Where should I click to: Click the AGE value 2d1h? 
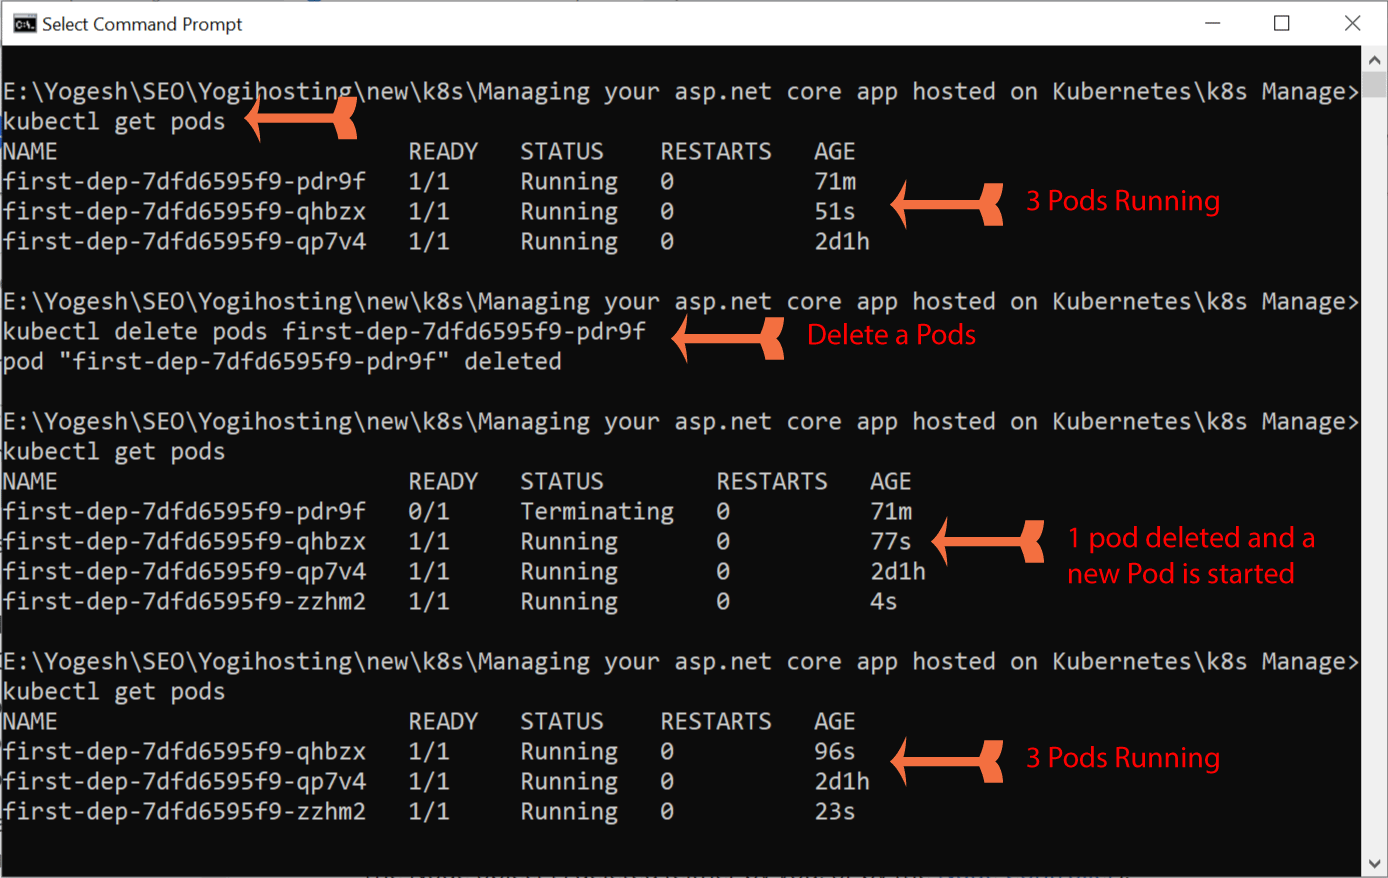click(x=841, y=241)
